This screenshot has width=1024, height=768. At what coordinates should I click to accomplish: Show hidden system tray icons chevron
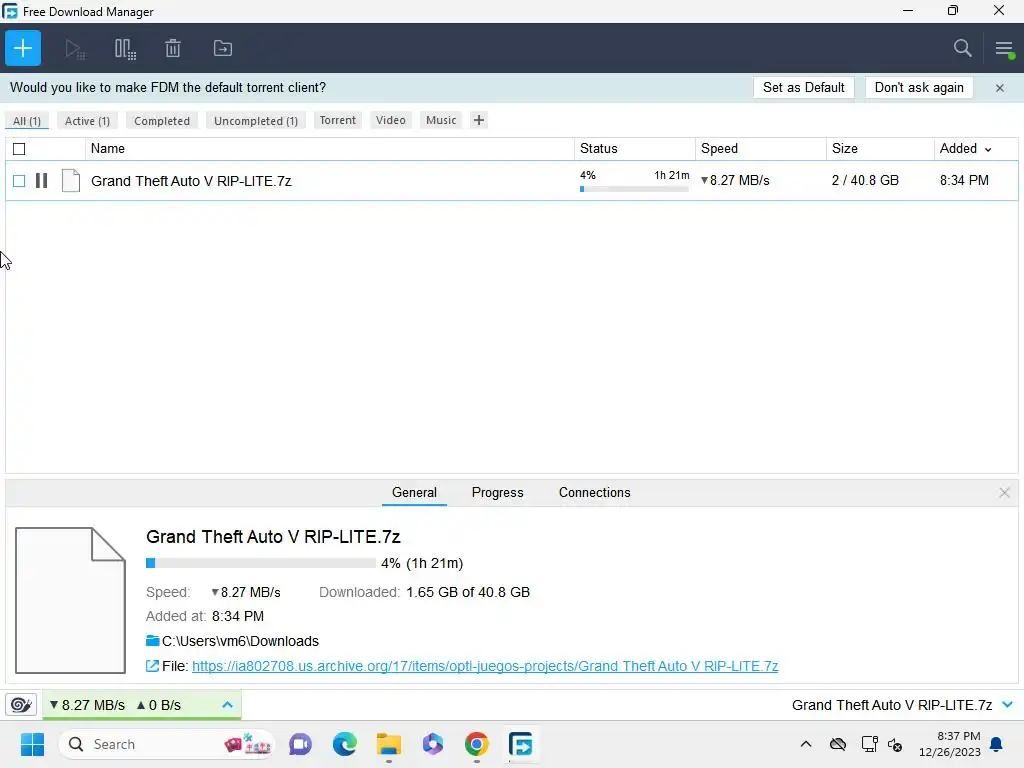tap(806, 744)
